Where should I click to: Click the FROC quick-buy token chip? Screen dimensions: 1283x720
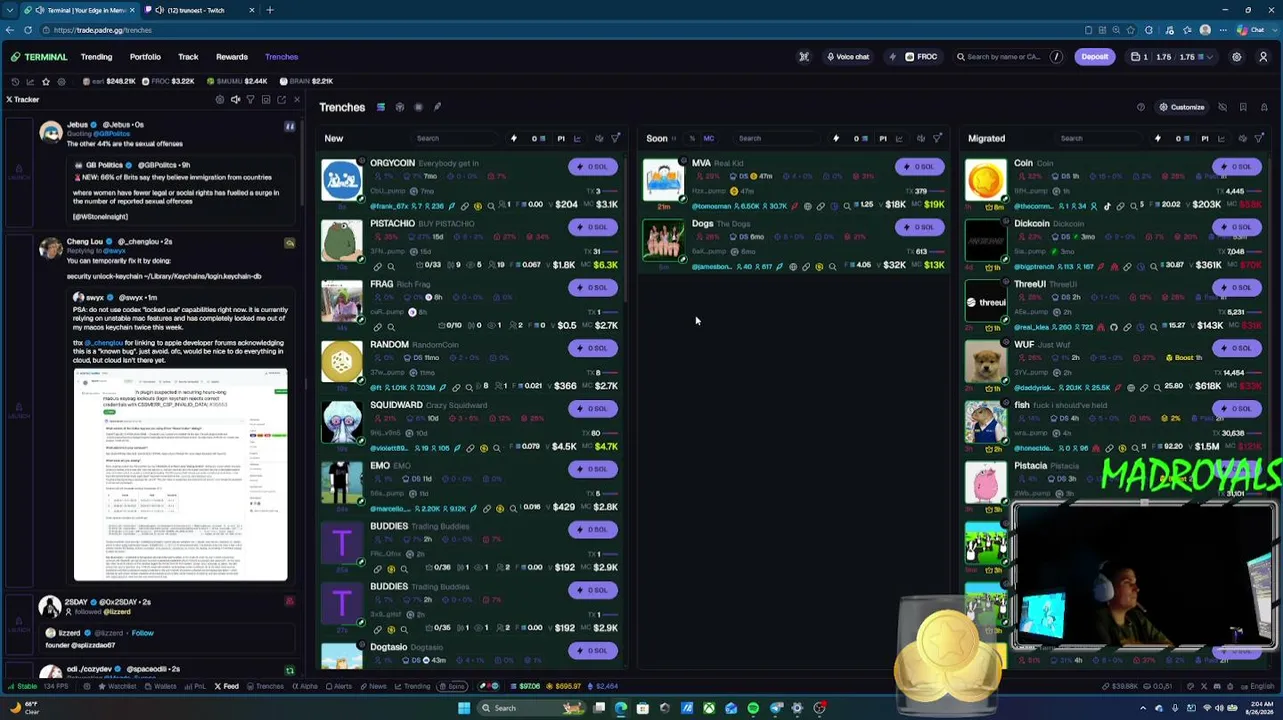(x=921, y=57)
